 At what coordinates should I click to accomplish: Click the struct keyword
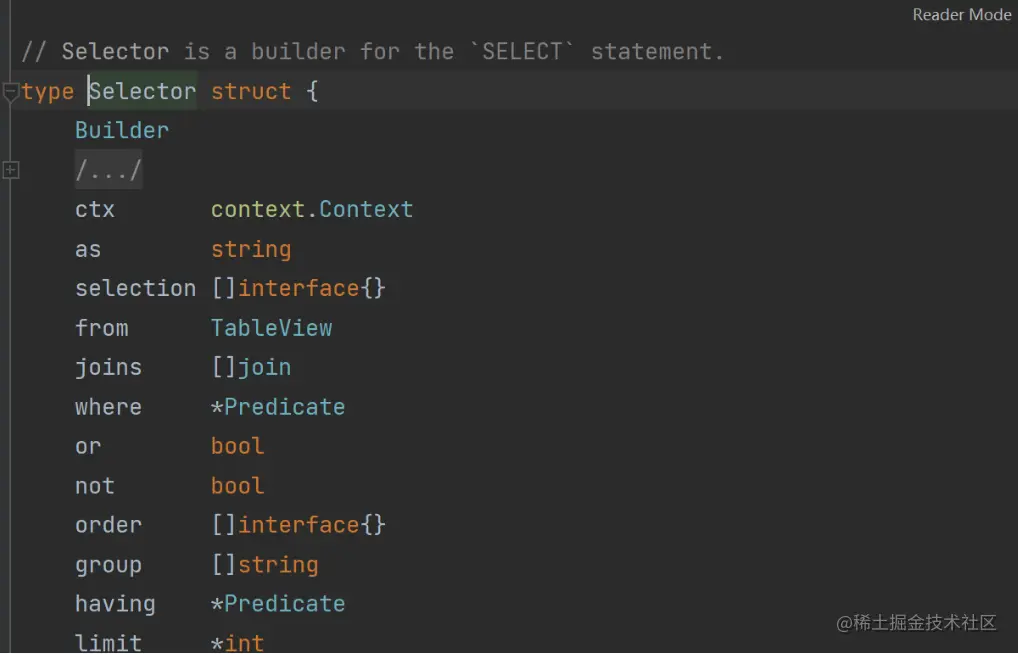tap(251, 92)
